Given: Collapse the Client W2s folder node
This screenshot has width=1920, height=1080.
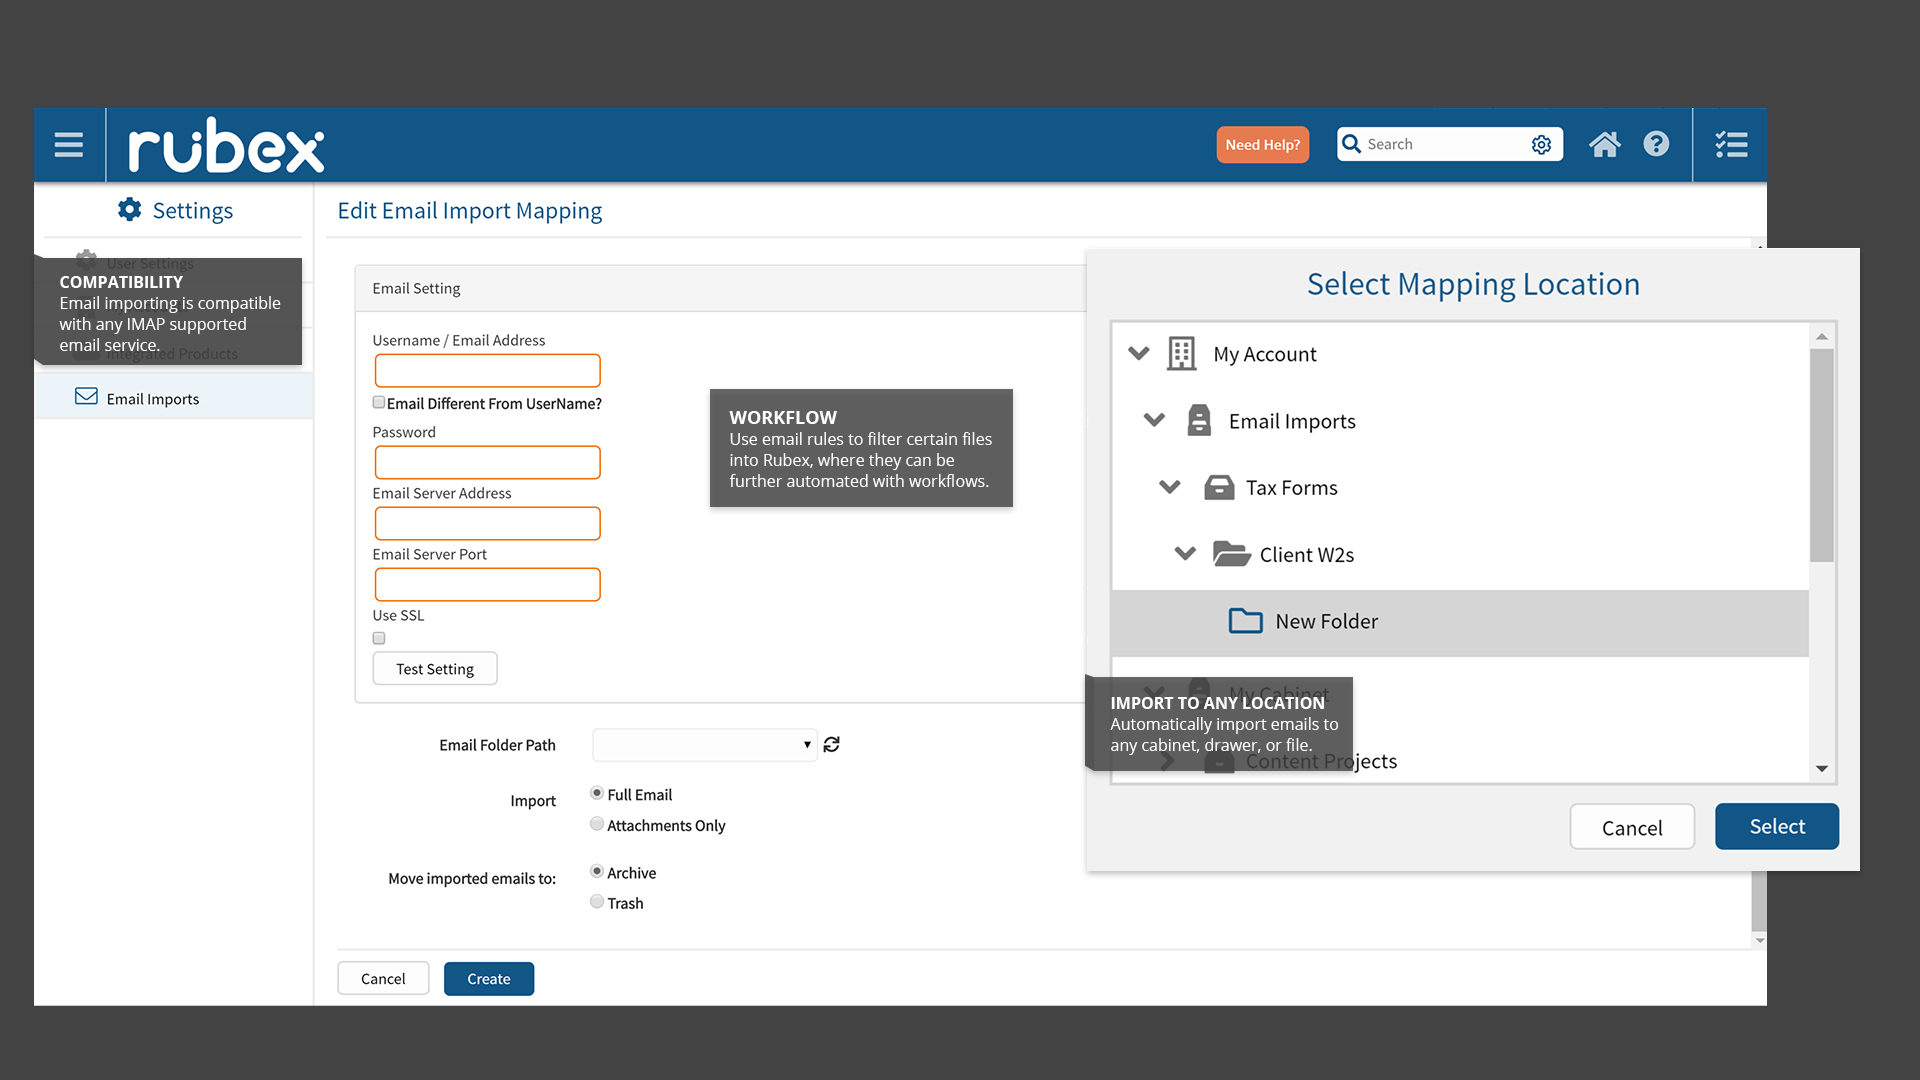Looking at the screenshot, I should pyautogui.click(x=1185, y=553).
